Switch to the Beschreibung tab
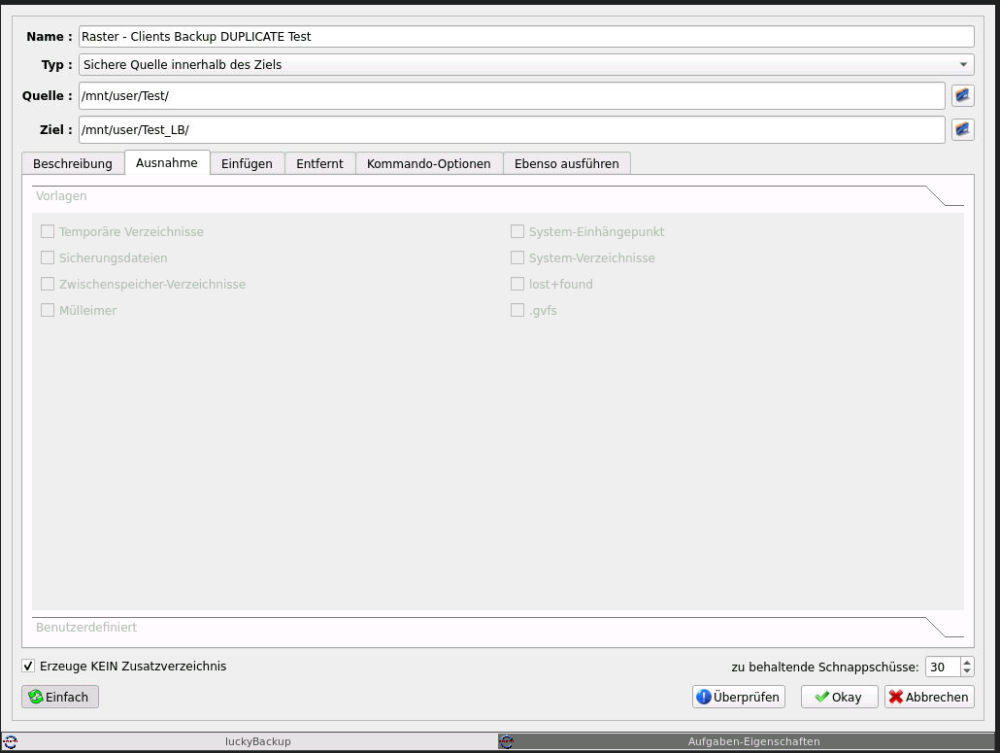The height and width of the screenshot is (753, 1000). (x=73, y=164)
